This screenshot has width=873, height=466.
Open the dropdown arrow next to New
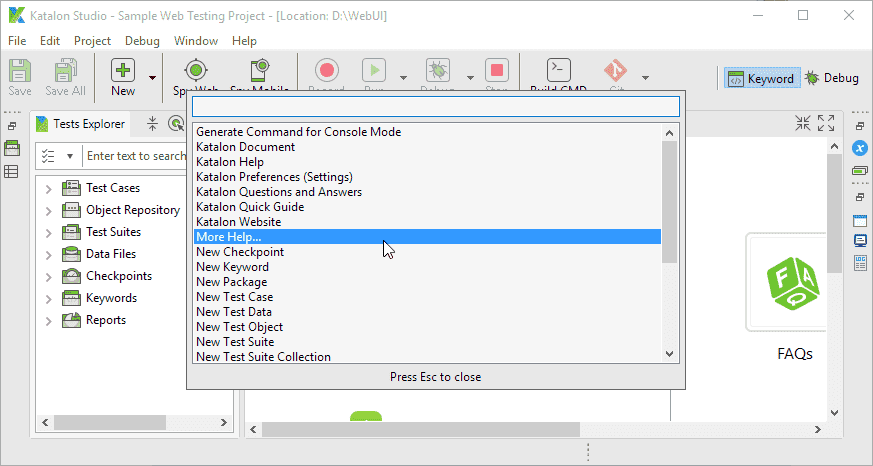tap(153, 77)
